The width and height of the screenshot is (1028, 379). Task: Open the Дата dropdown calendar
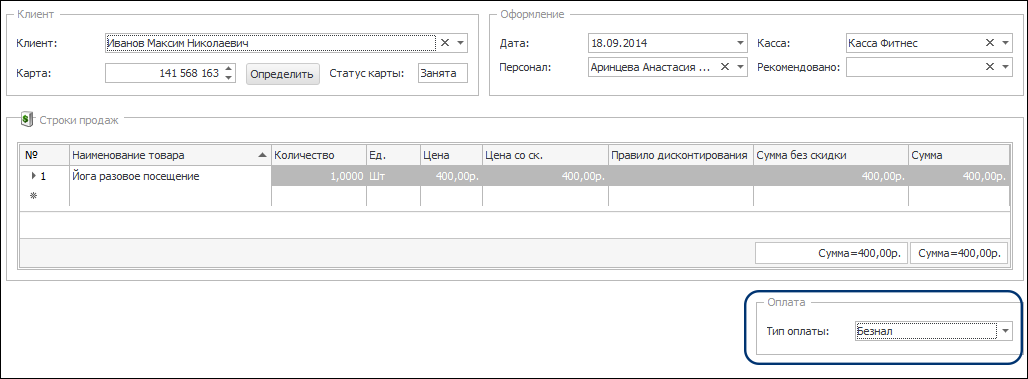[x=740, y=43]
